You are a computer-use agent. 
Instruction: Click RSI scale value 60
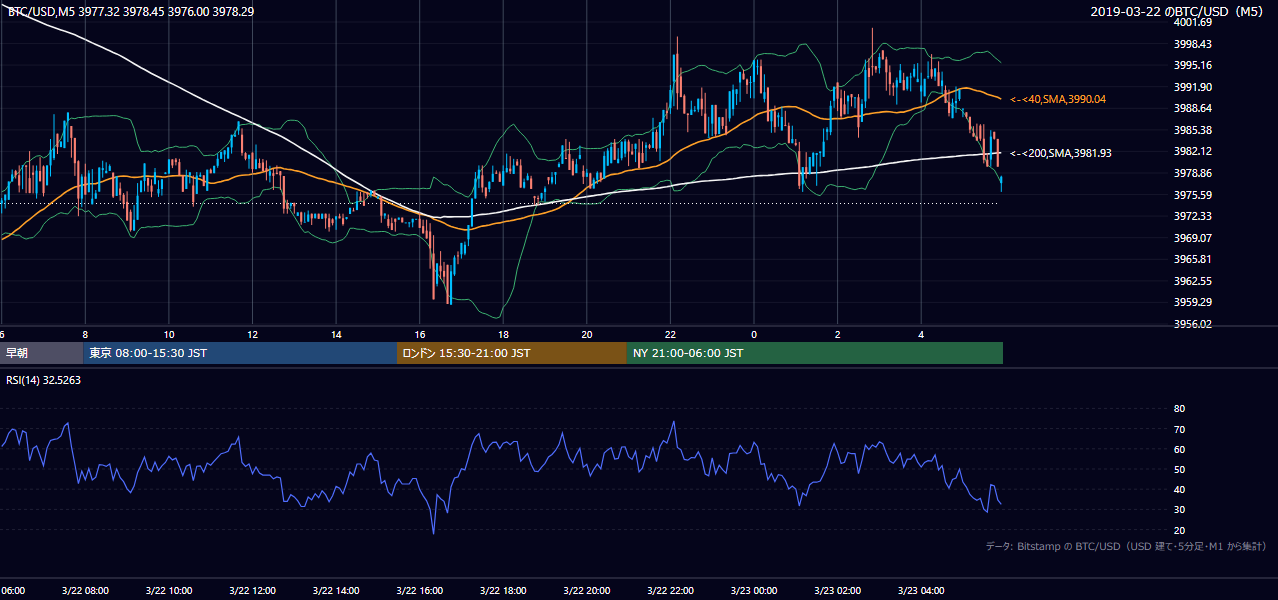click(x=1179, y=449)
